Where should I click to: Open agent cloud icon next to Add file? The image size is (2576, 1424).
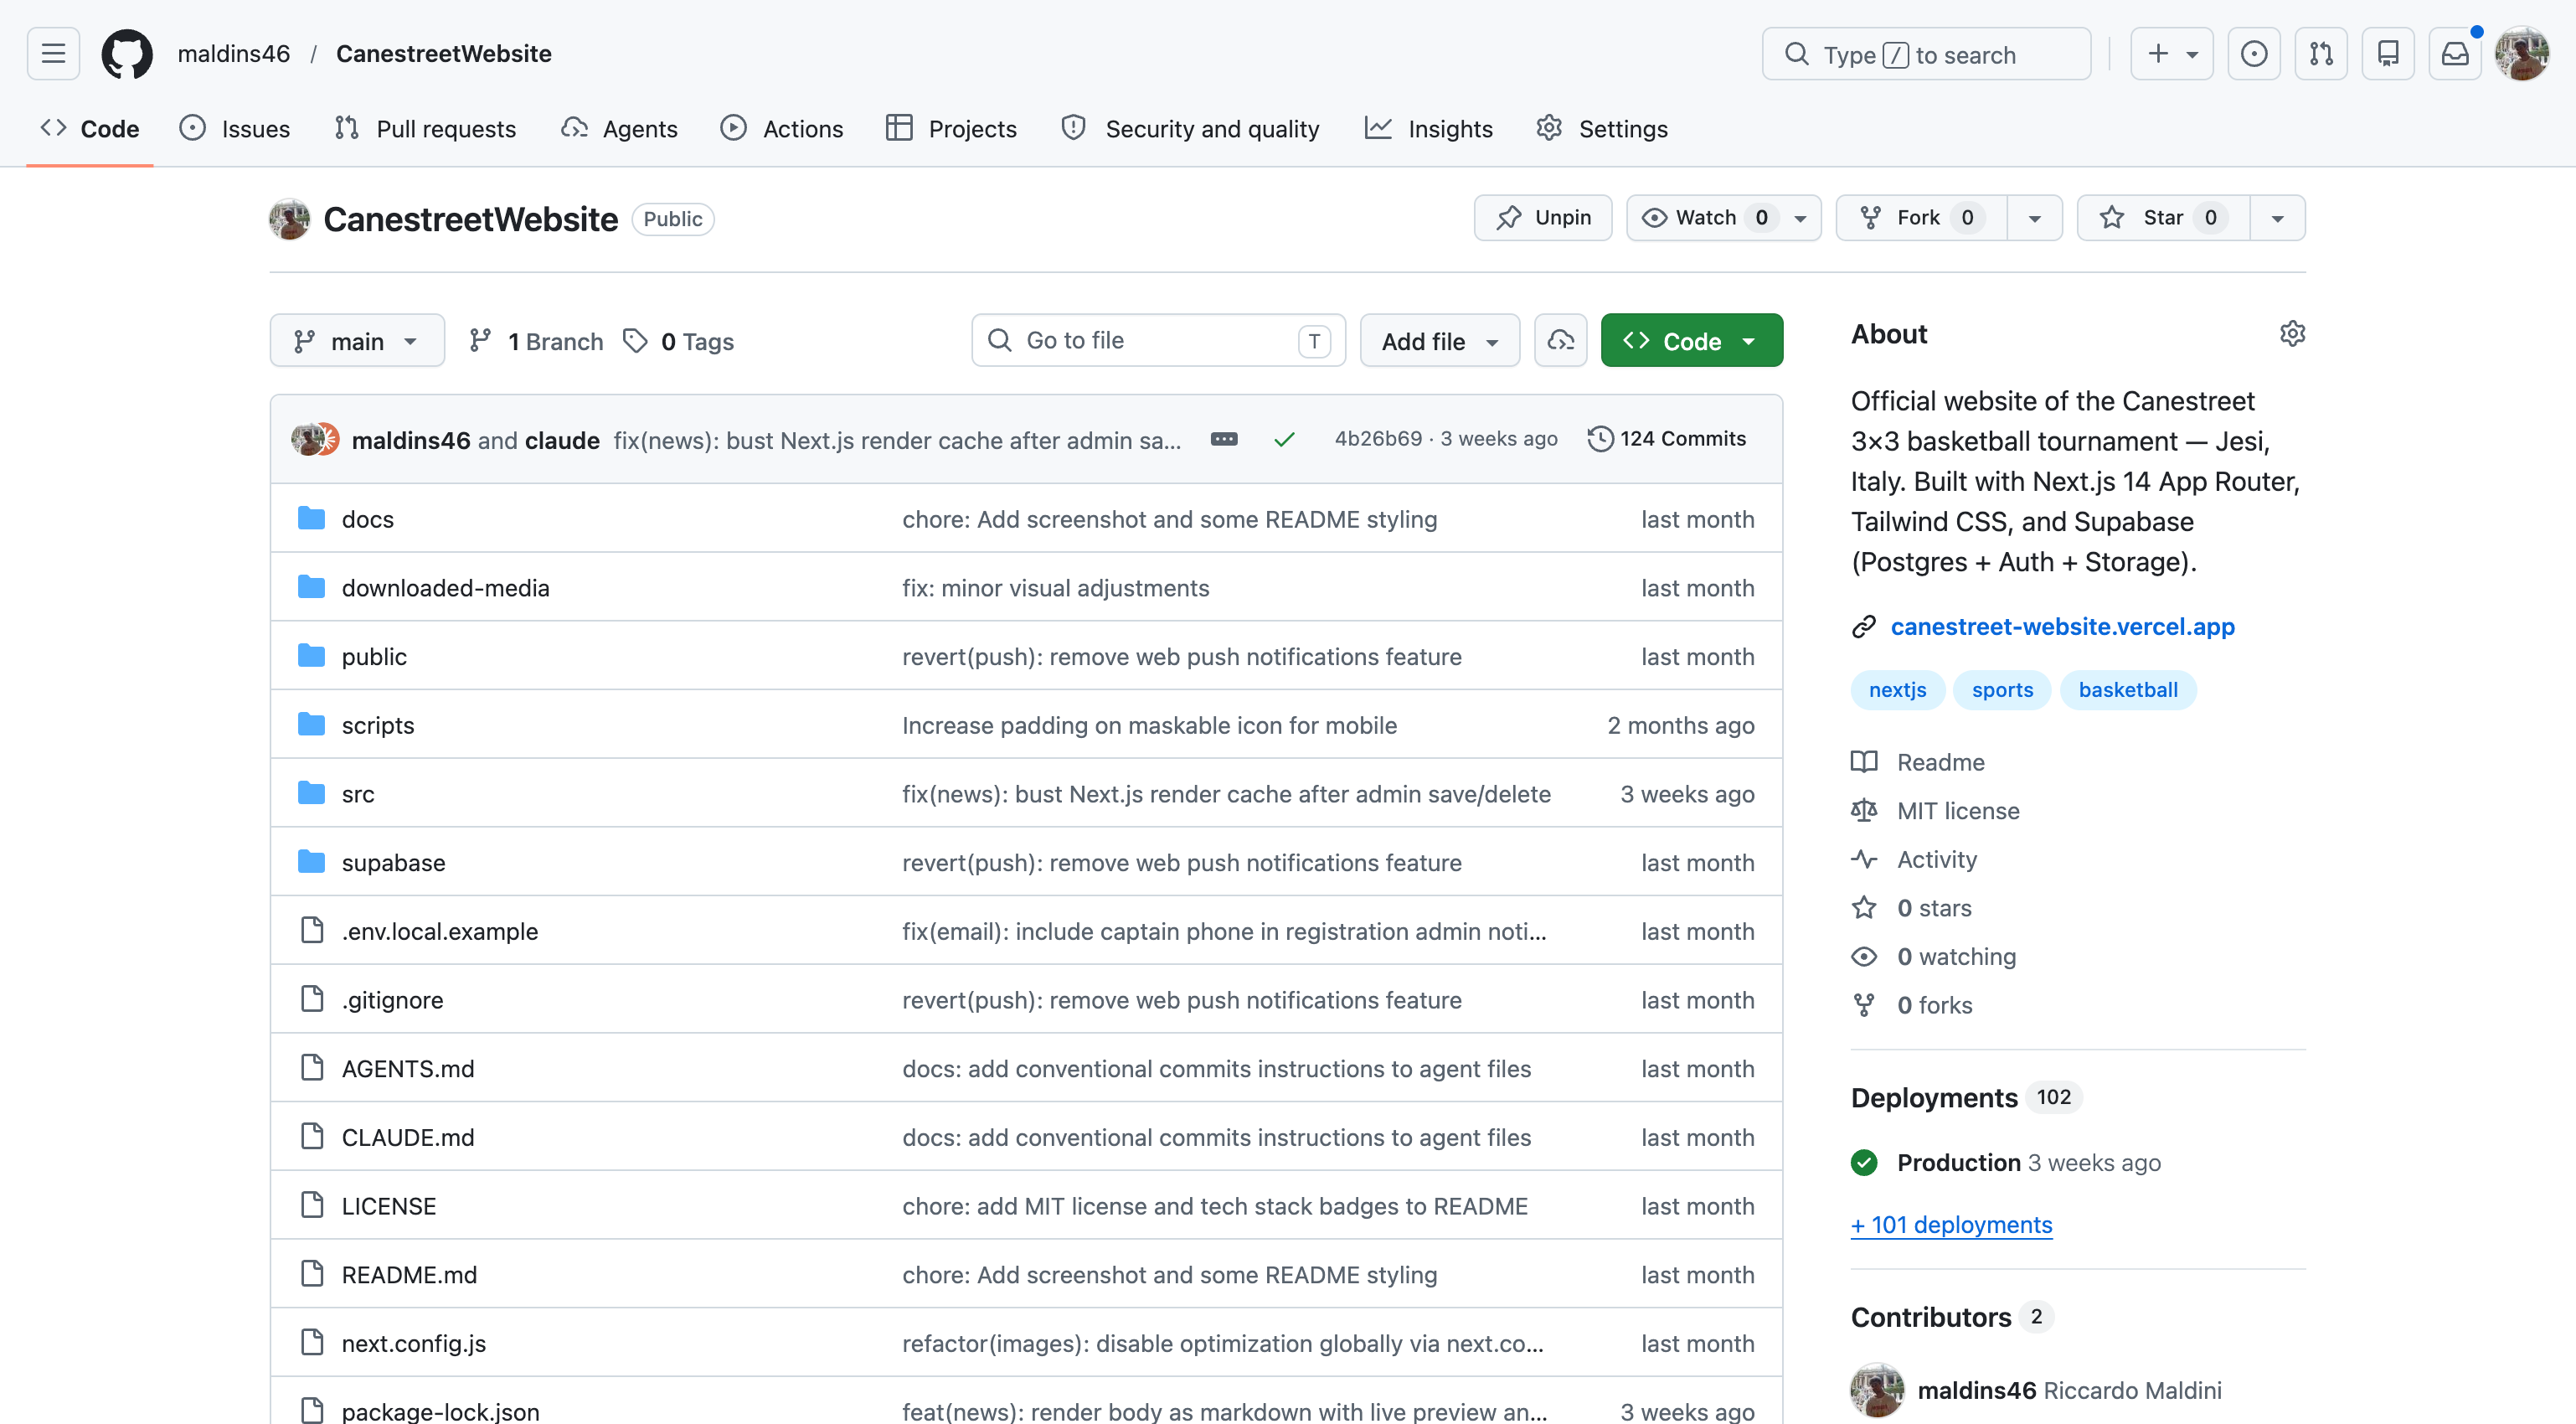1561,341
